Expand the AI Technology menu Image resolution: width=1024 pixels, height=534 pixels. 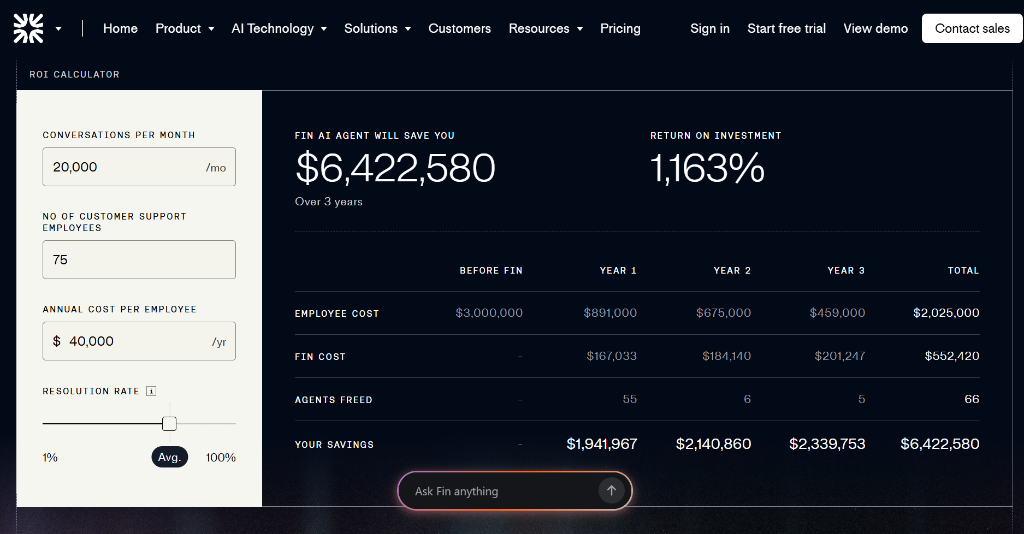279,29
